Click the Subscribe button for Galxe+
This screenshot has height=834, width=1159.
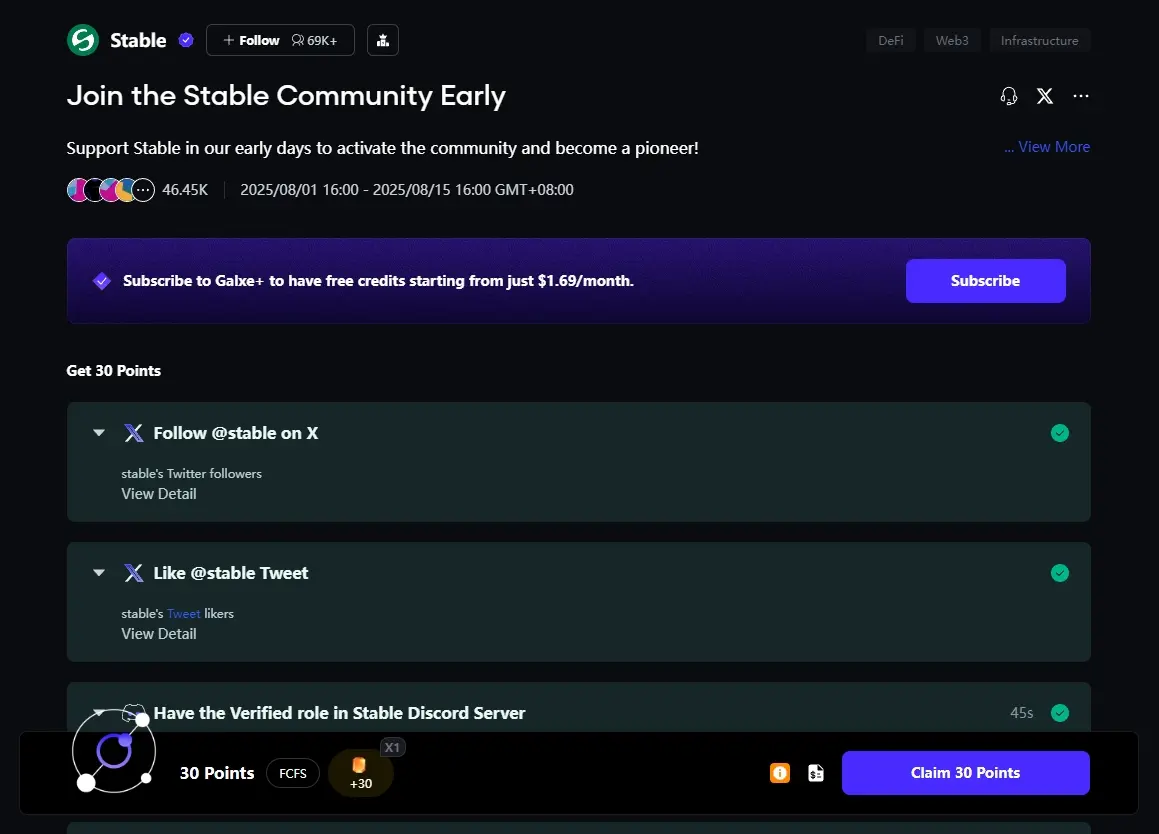985,281
